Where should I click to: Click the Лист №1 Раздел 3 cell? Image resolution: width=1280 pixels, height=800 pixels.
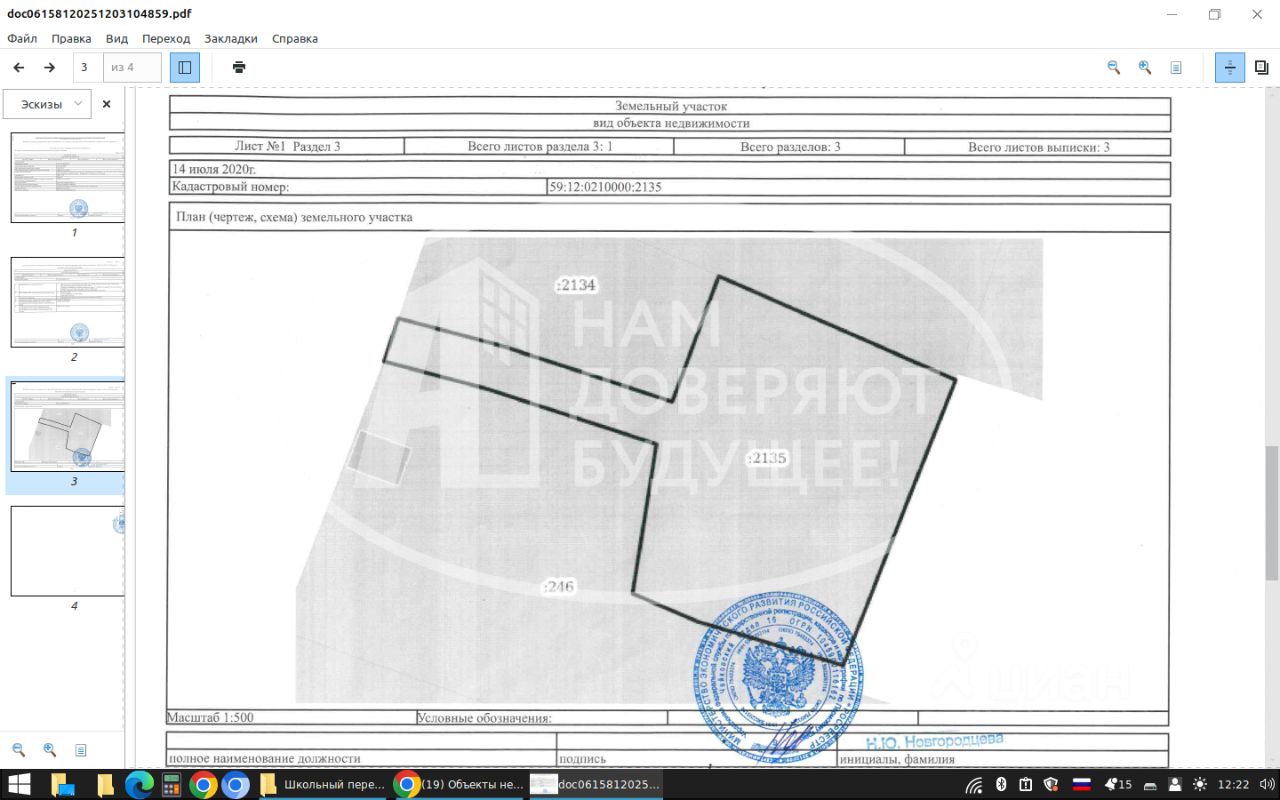[287, 147]
